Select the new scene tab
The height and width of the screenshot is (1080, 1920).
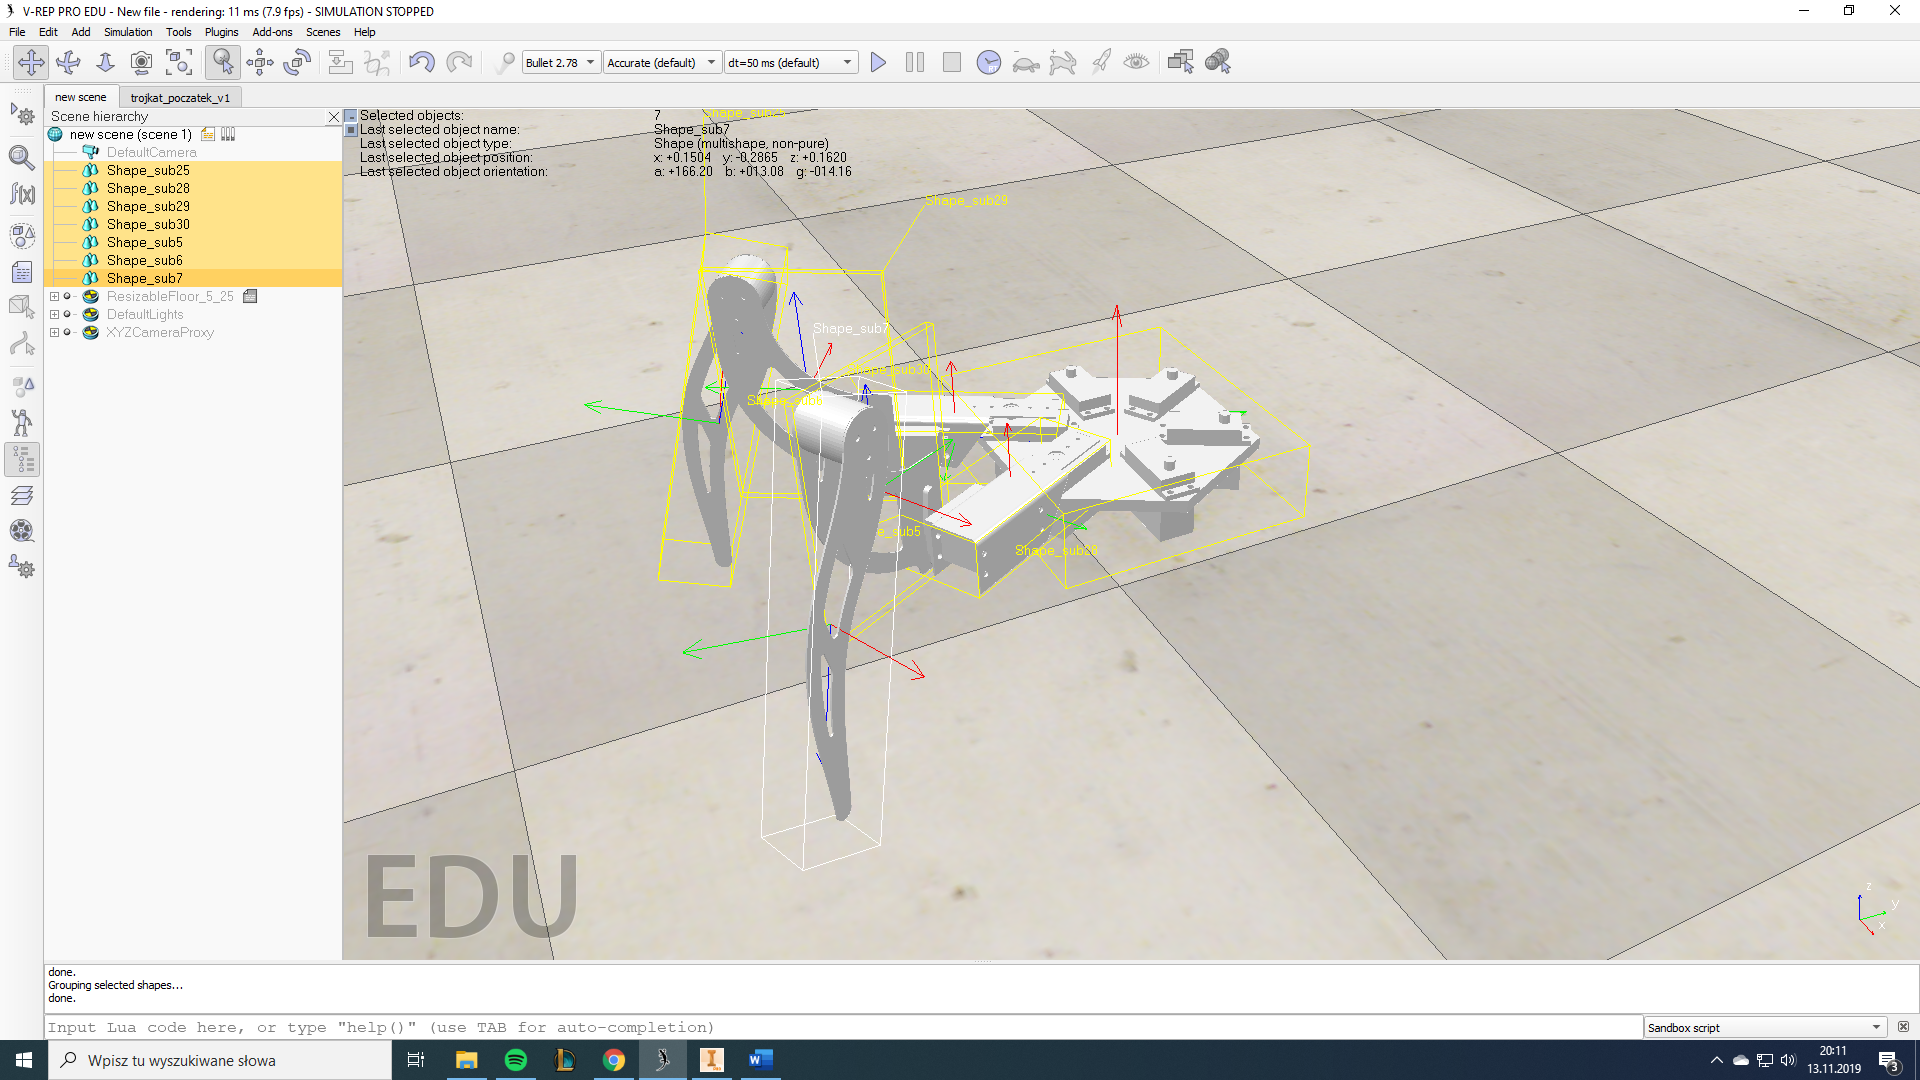pyautogui.click(x=81, y=97)
